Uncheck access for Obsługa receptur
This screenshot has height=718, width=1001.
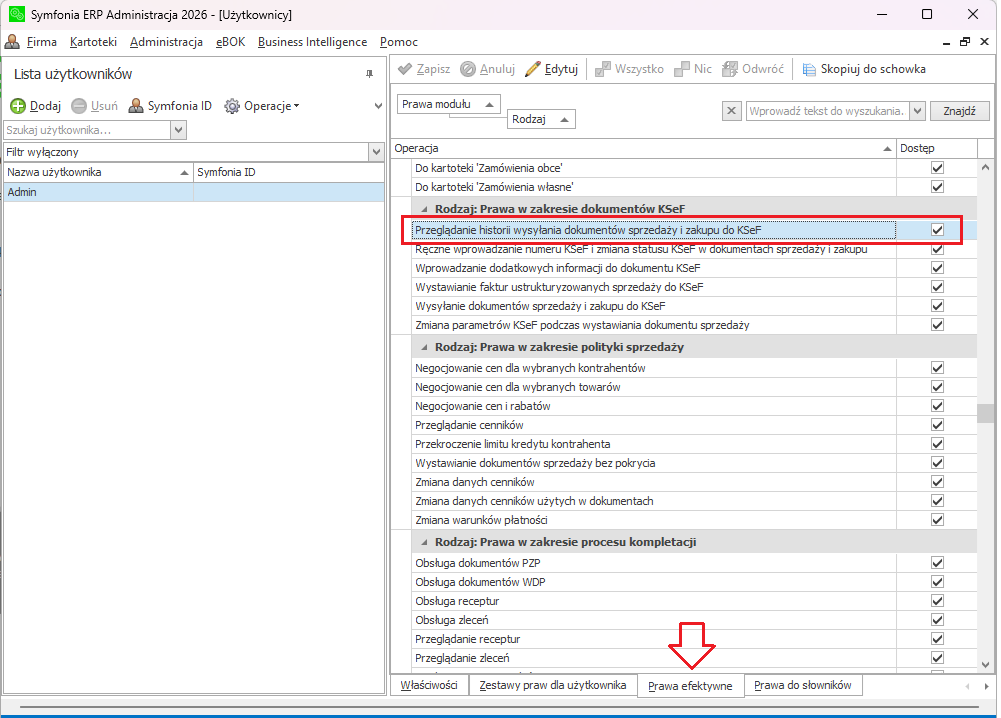(x=937, y=601)
